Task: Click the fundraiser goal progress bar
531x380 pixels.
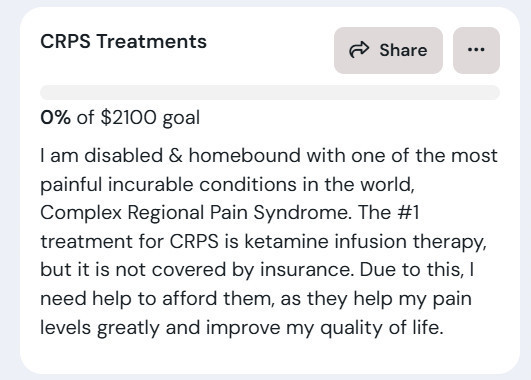Action: (270, 92)
